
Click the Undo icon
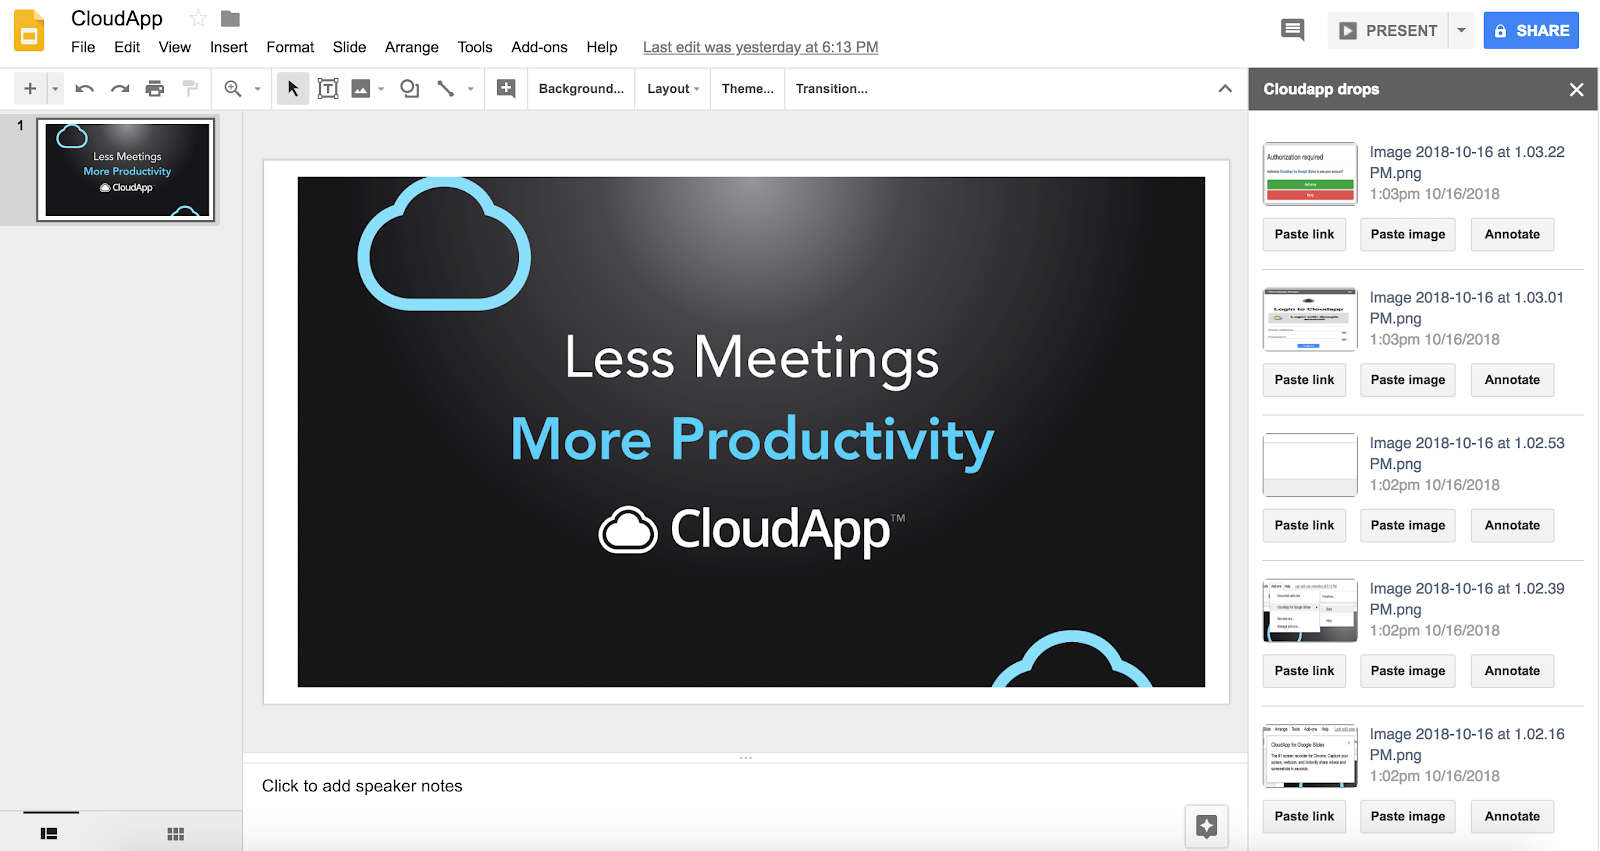point(84,89)
